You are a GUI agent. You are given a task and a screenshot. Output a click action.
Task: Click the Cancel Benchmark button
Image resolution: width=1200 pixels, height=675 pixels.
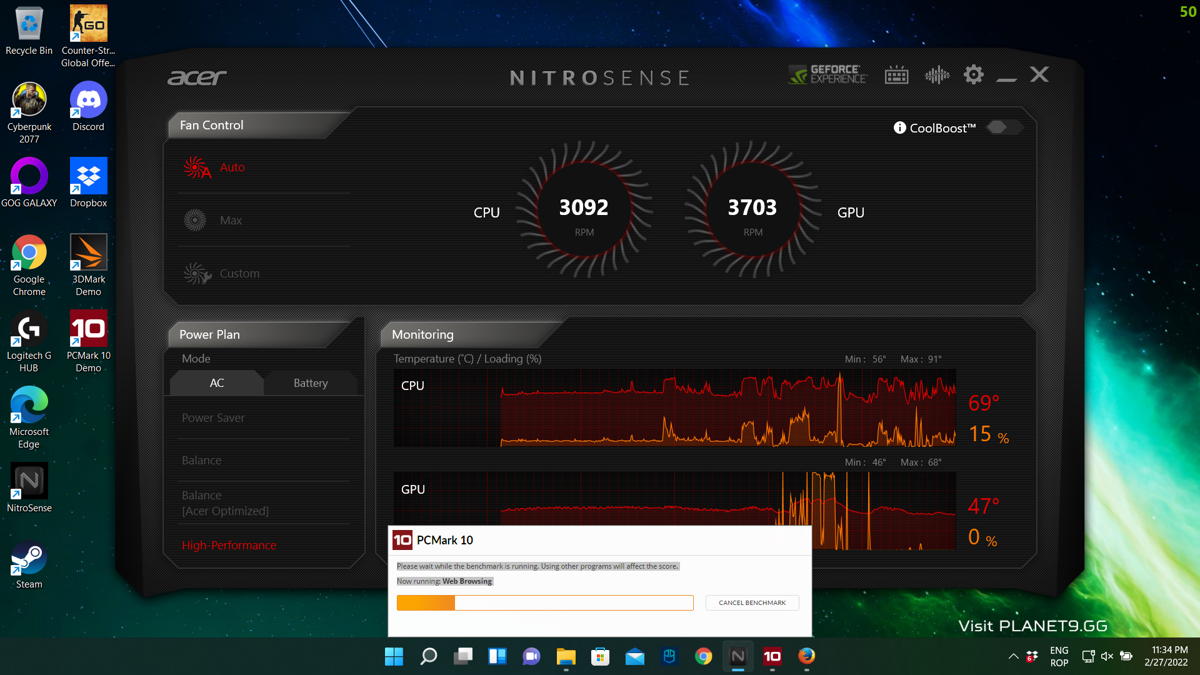tap(752, 603)
